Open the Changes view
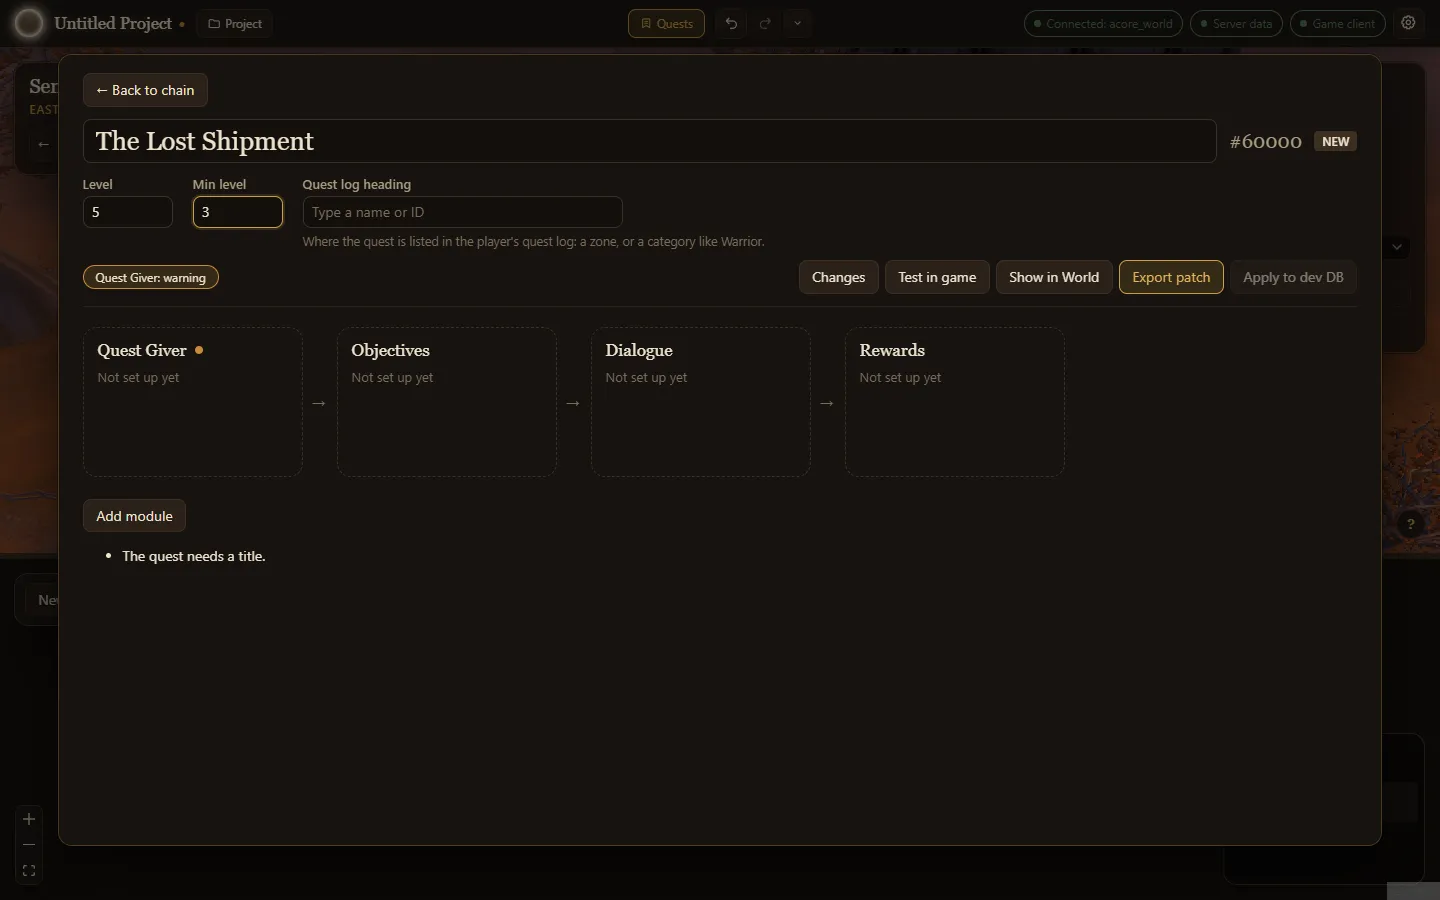 click(839, 277)
